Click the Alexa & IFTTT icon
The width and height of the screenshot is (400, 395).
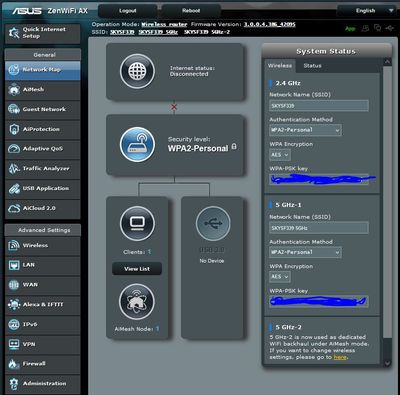point(14,304)
